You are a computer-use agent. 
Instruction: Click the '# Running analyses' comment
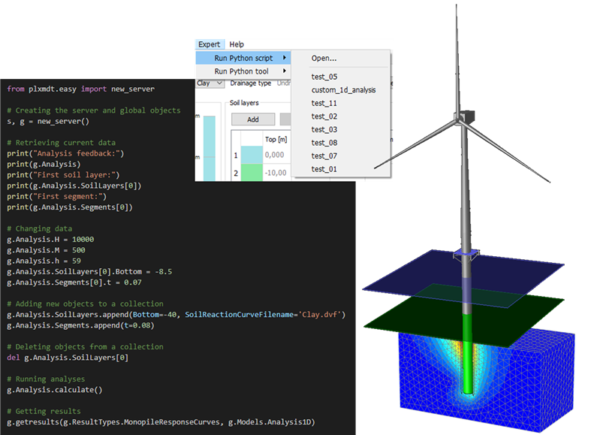46,379
